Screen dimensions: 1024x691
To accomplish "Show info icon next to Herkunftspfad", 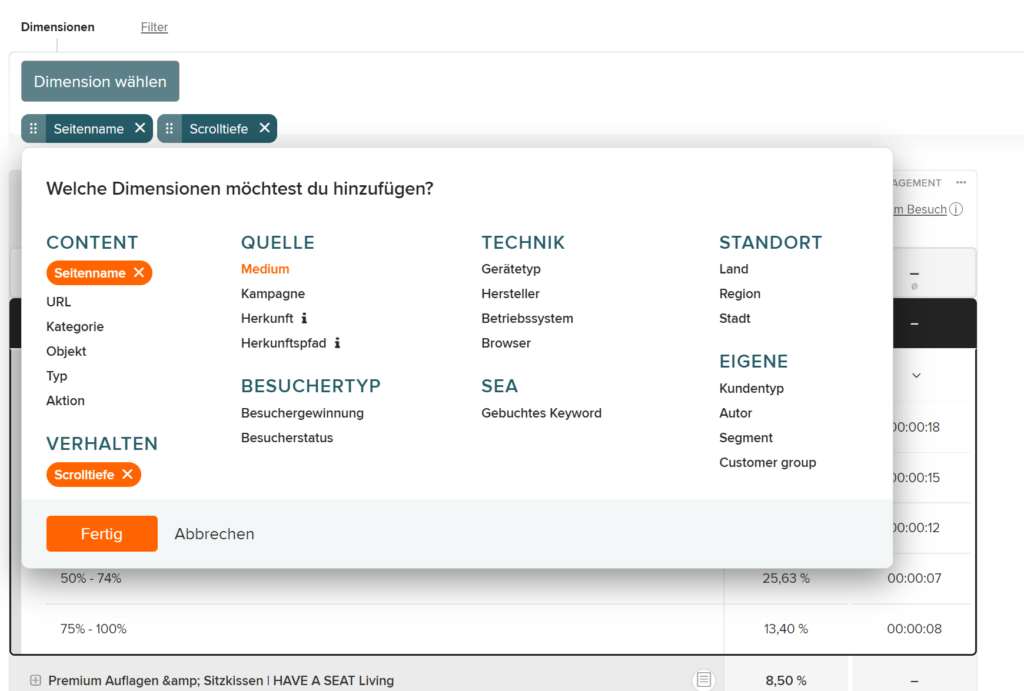I will click(337, 343).
